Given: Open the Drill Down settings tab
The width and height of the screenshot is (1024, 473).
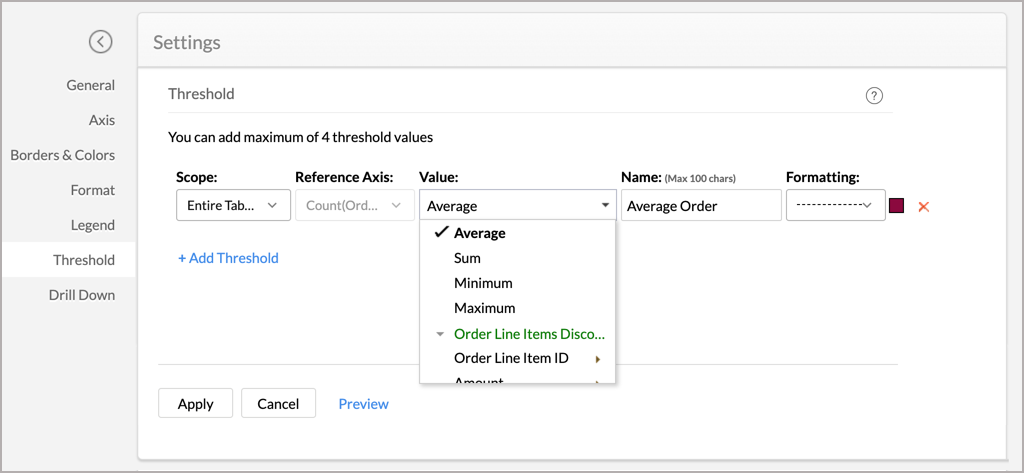Looking at the screenshot, I should point(82,295).
